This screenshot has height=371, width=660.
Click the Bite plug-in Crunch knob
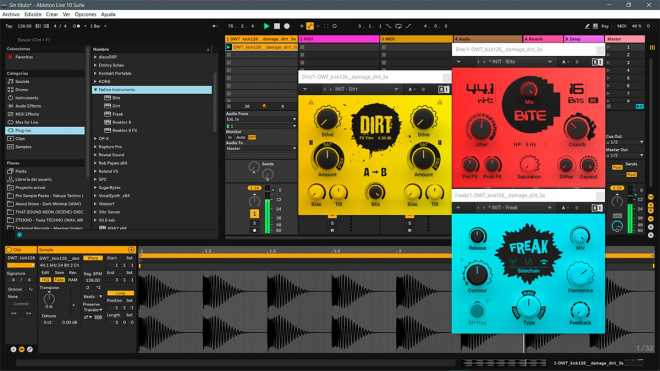coord(578,128)
